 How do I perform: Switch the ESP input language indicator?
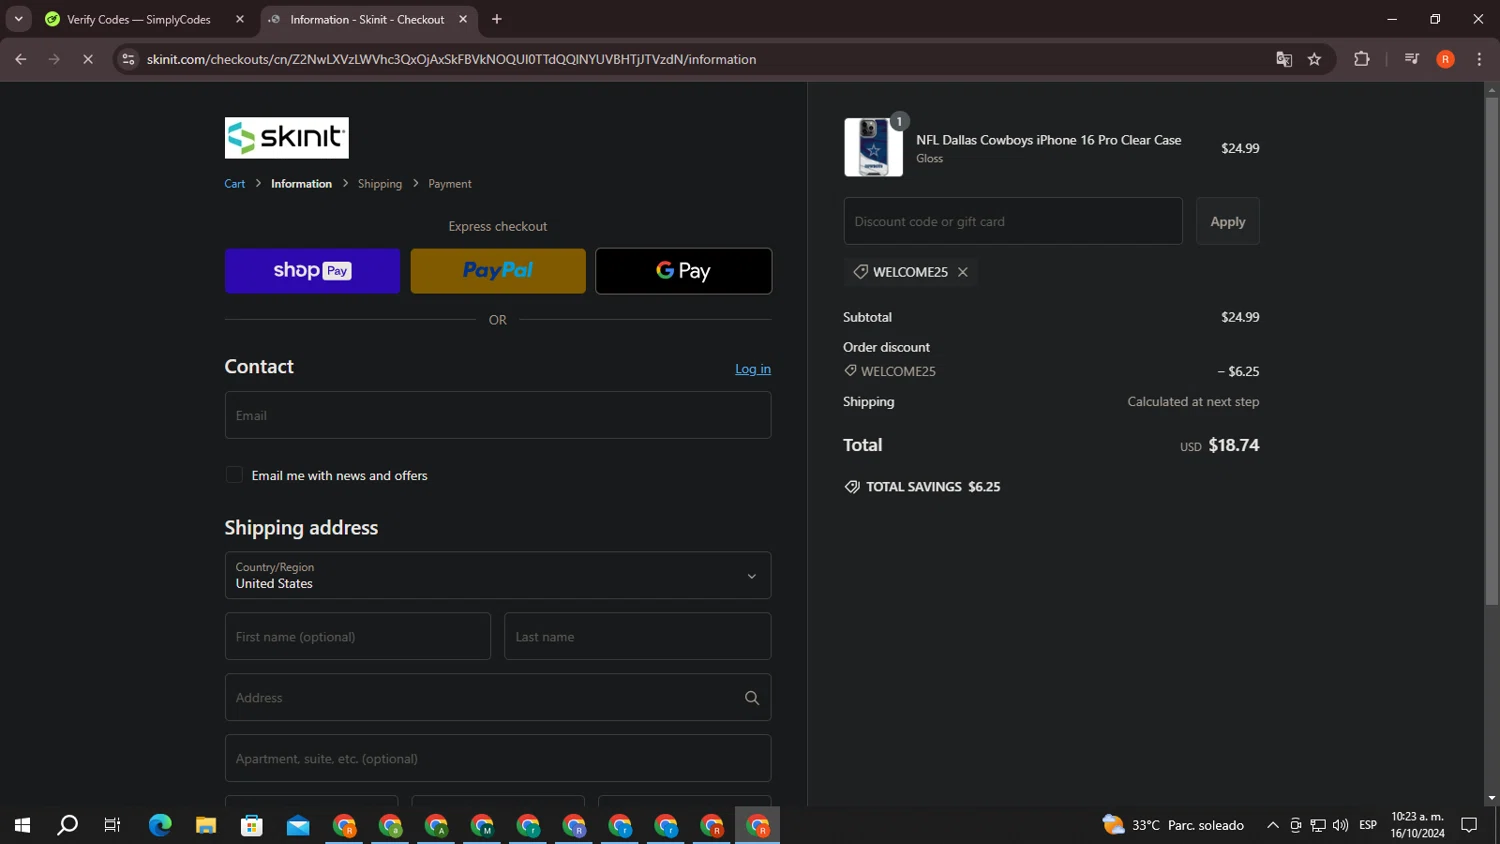click(x=1368, y=825)
